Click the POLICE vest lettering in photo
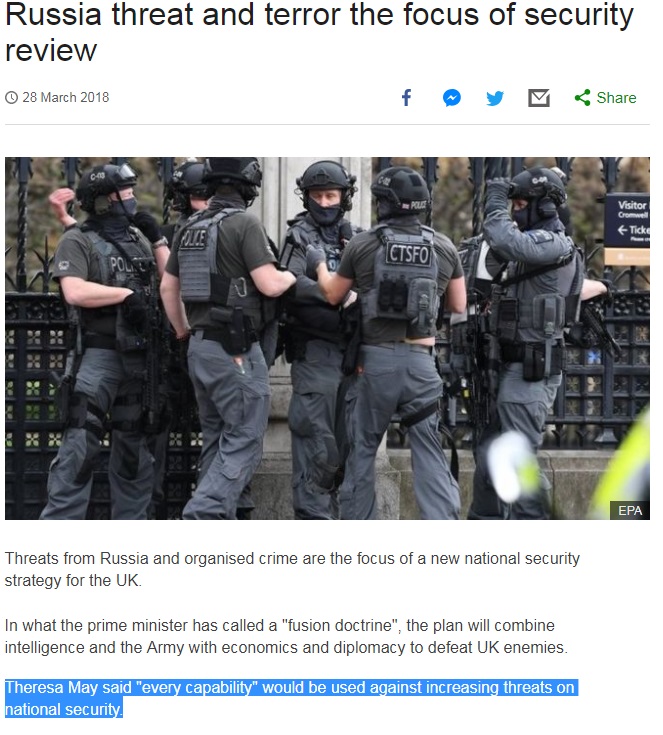This screenshot has width=663, height=735. [x=193, y=240]
